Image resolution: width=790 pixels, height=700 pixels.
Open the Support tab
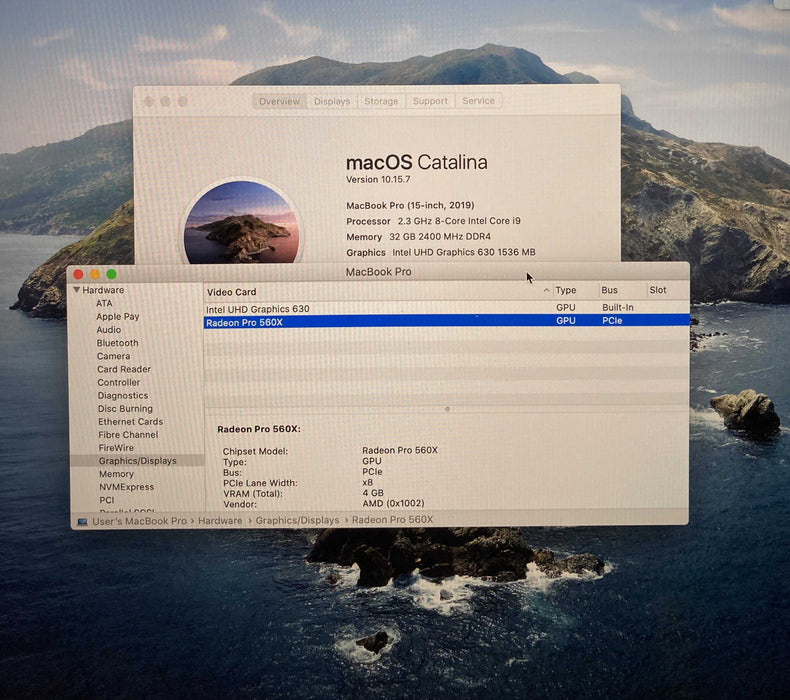pos(430,101)
